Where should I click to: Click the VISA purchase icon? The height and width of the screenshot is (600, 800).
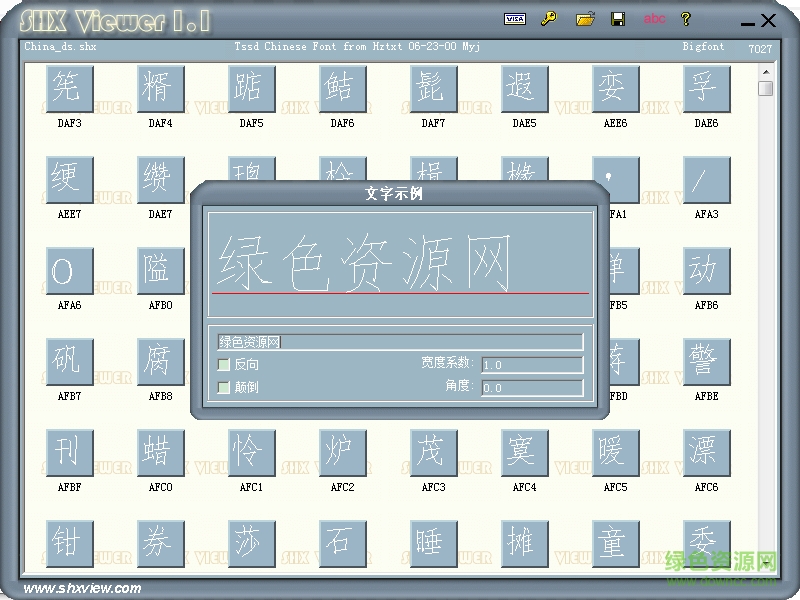click(x=515, y=18)
